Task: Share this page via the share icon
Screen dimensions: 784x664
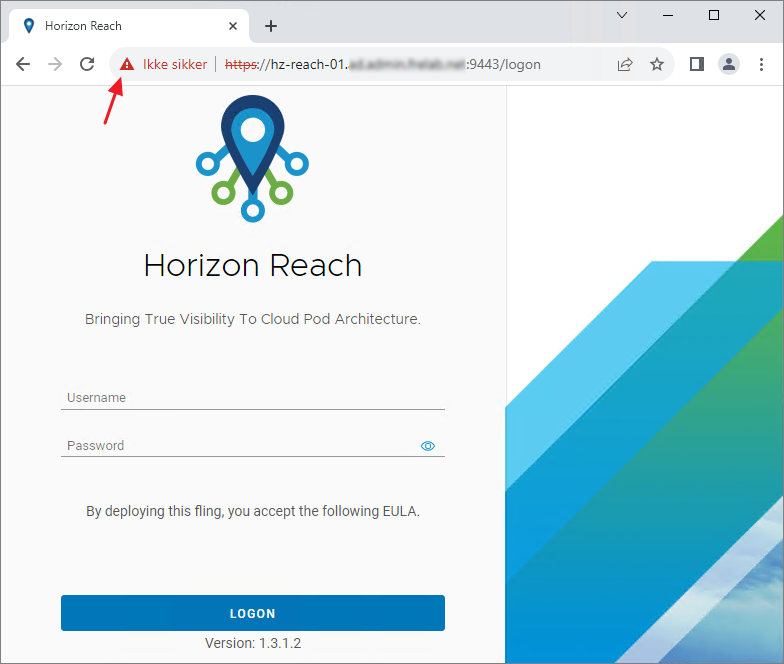Action: (625, 64)
